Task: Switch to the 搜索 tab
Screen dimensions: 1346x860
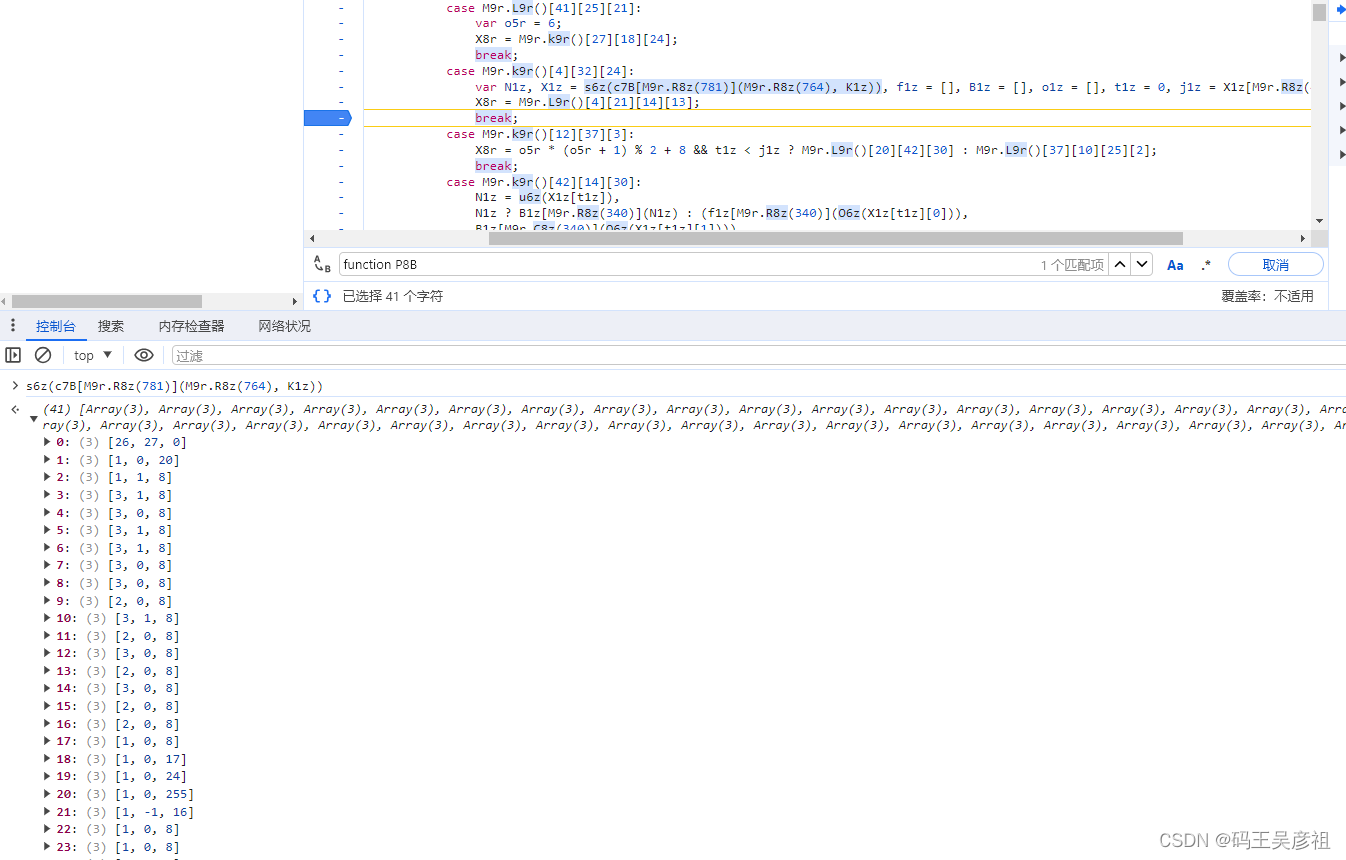Action: tap(111, 326)
